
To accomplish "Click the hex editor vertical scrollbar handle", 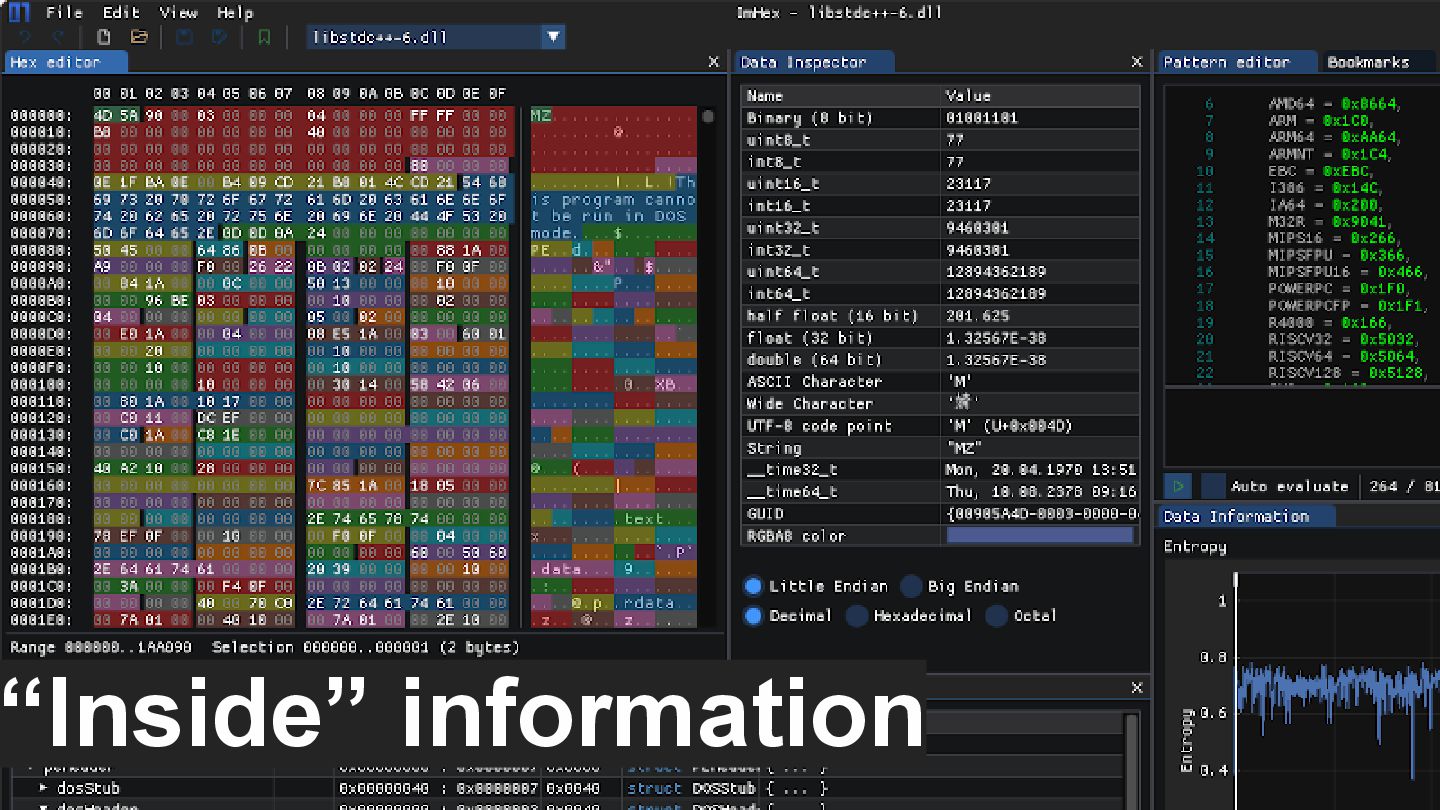I will click(709, 117).
